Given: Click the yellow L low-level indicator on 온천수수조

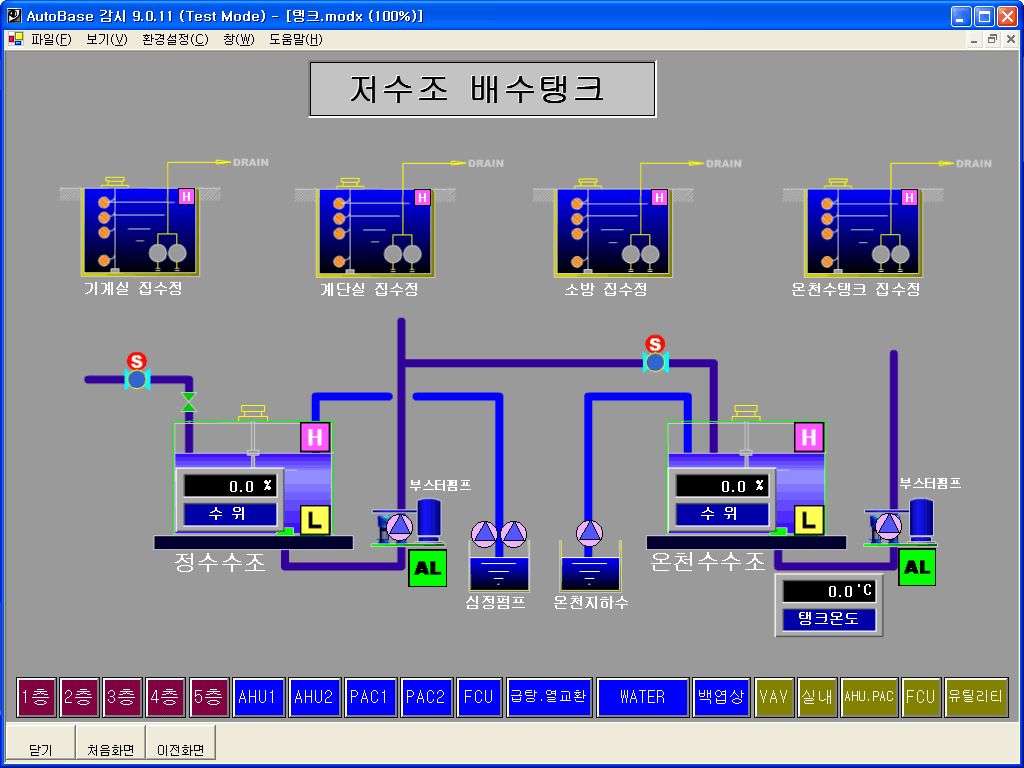Looking at the screenshot, I should pos(808,519).
